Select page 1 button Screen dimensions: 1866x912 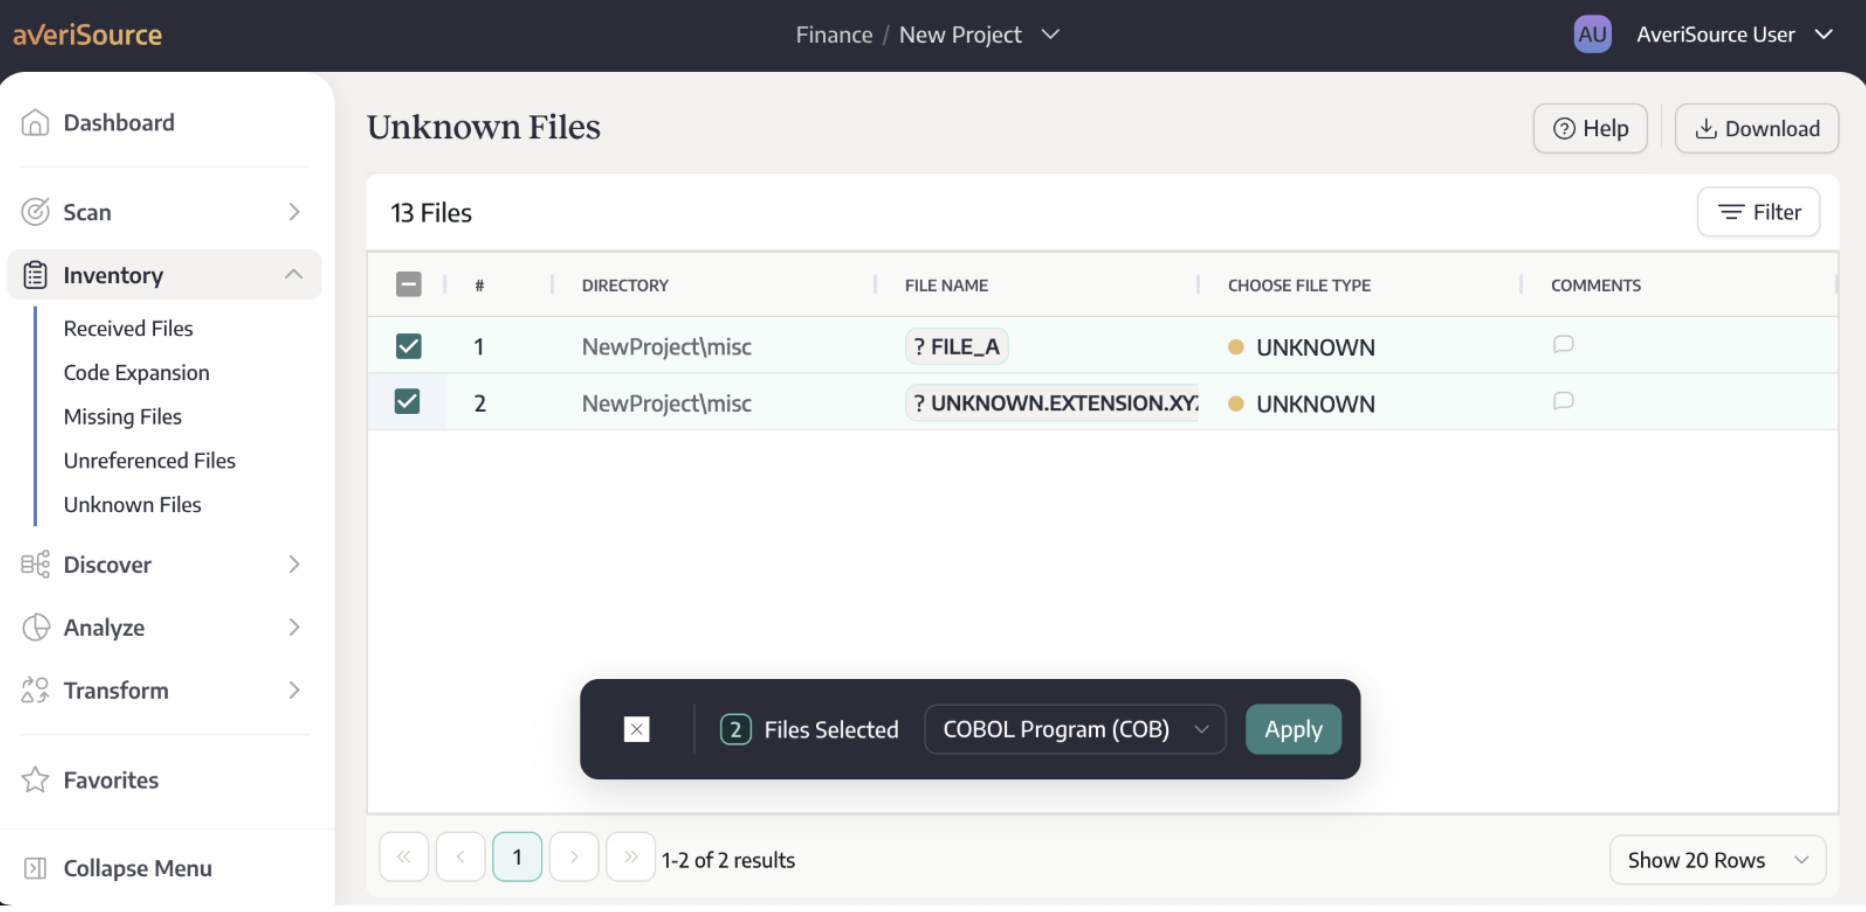pyautogui.click(x=517, y=857)
